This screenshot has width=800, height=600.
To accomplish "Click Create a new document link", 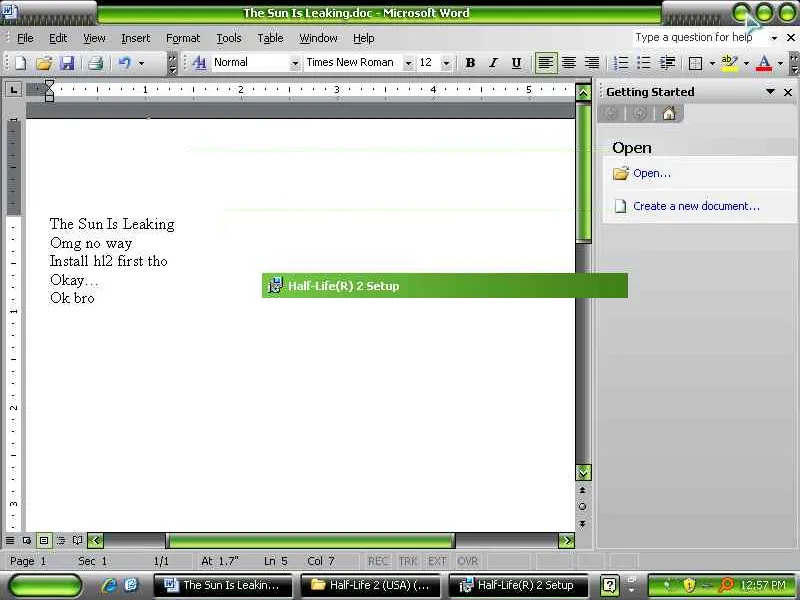I will click(x=696, y=206).
